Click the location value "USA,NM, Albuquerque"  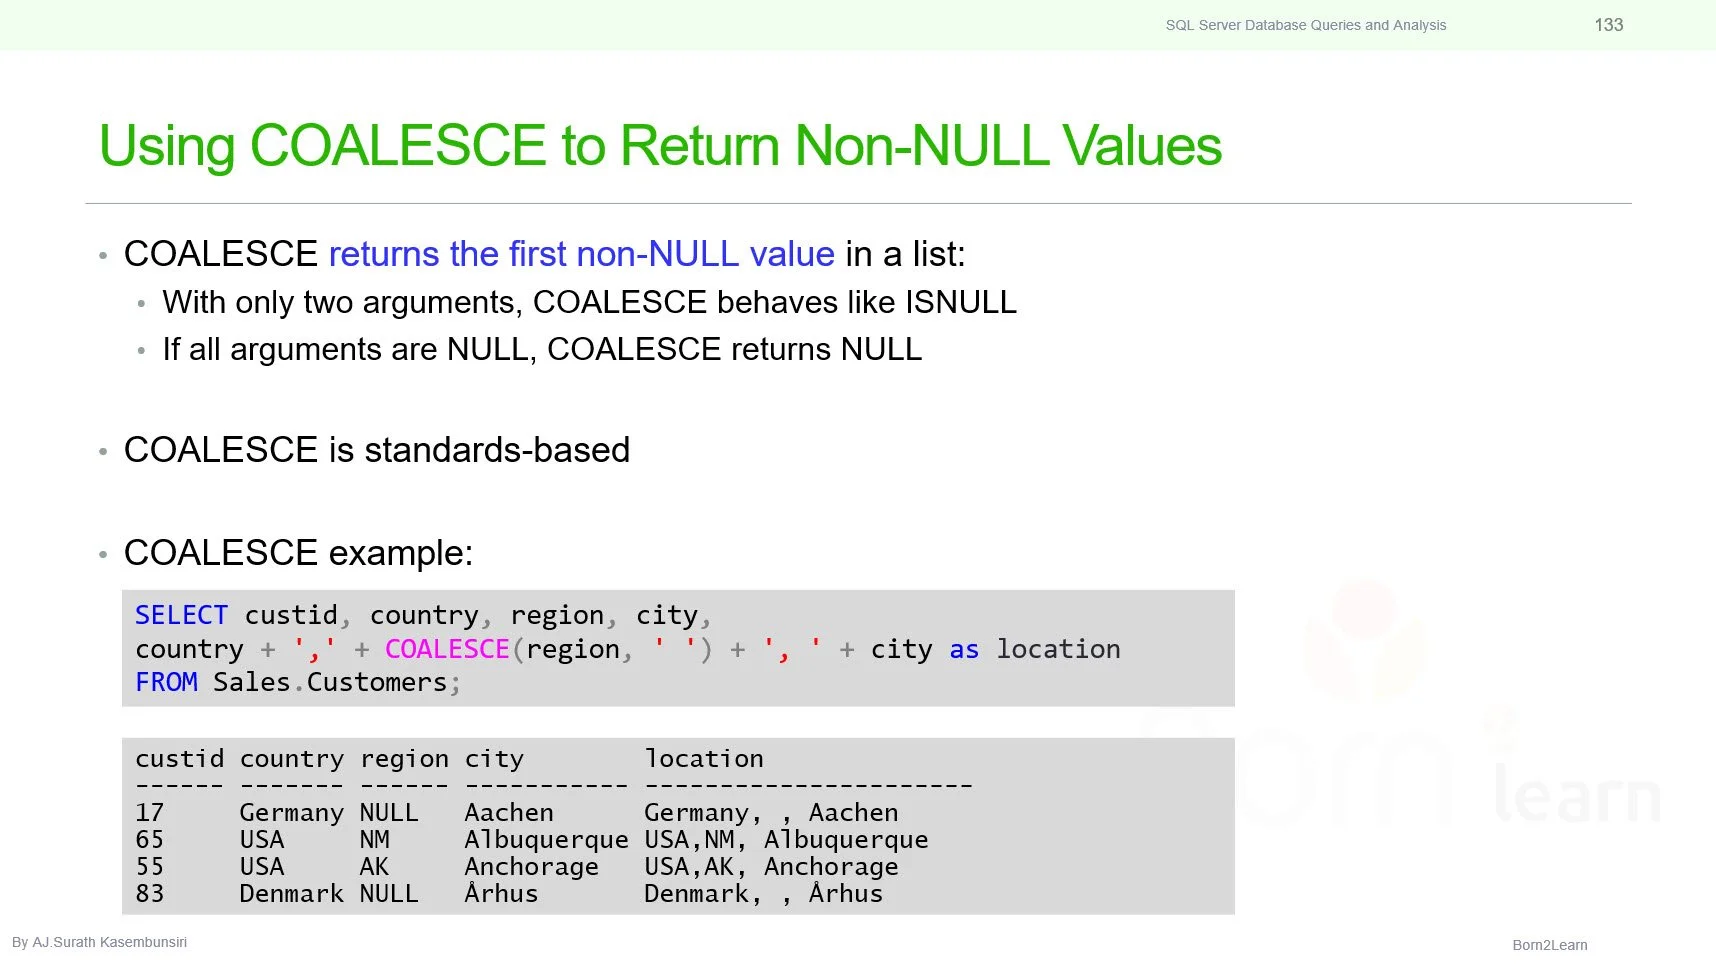tap(786, 841)
